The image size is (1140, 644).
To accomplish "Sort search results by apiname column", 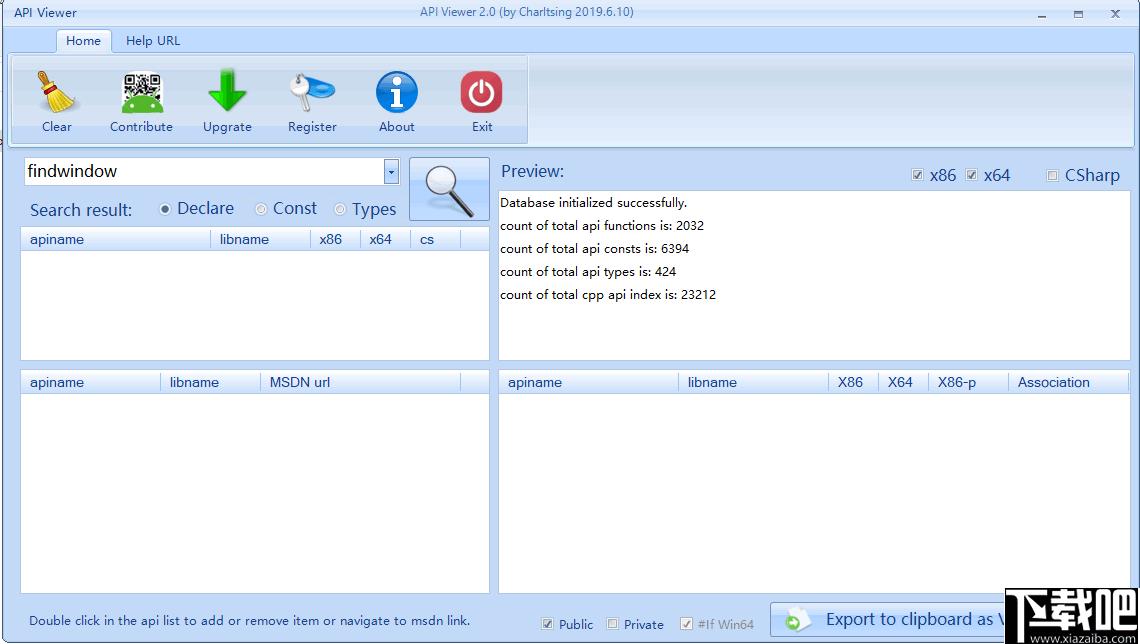I will click(x=116, y=239).
